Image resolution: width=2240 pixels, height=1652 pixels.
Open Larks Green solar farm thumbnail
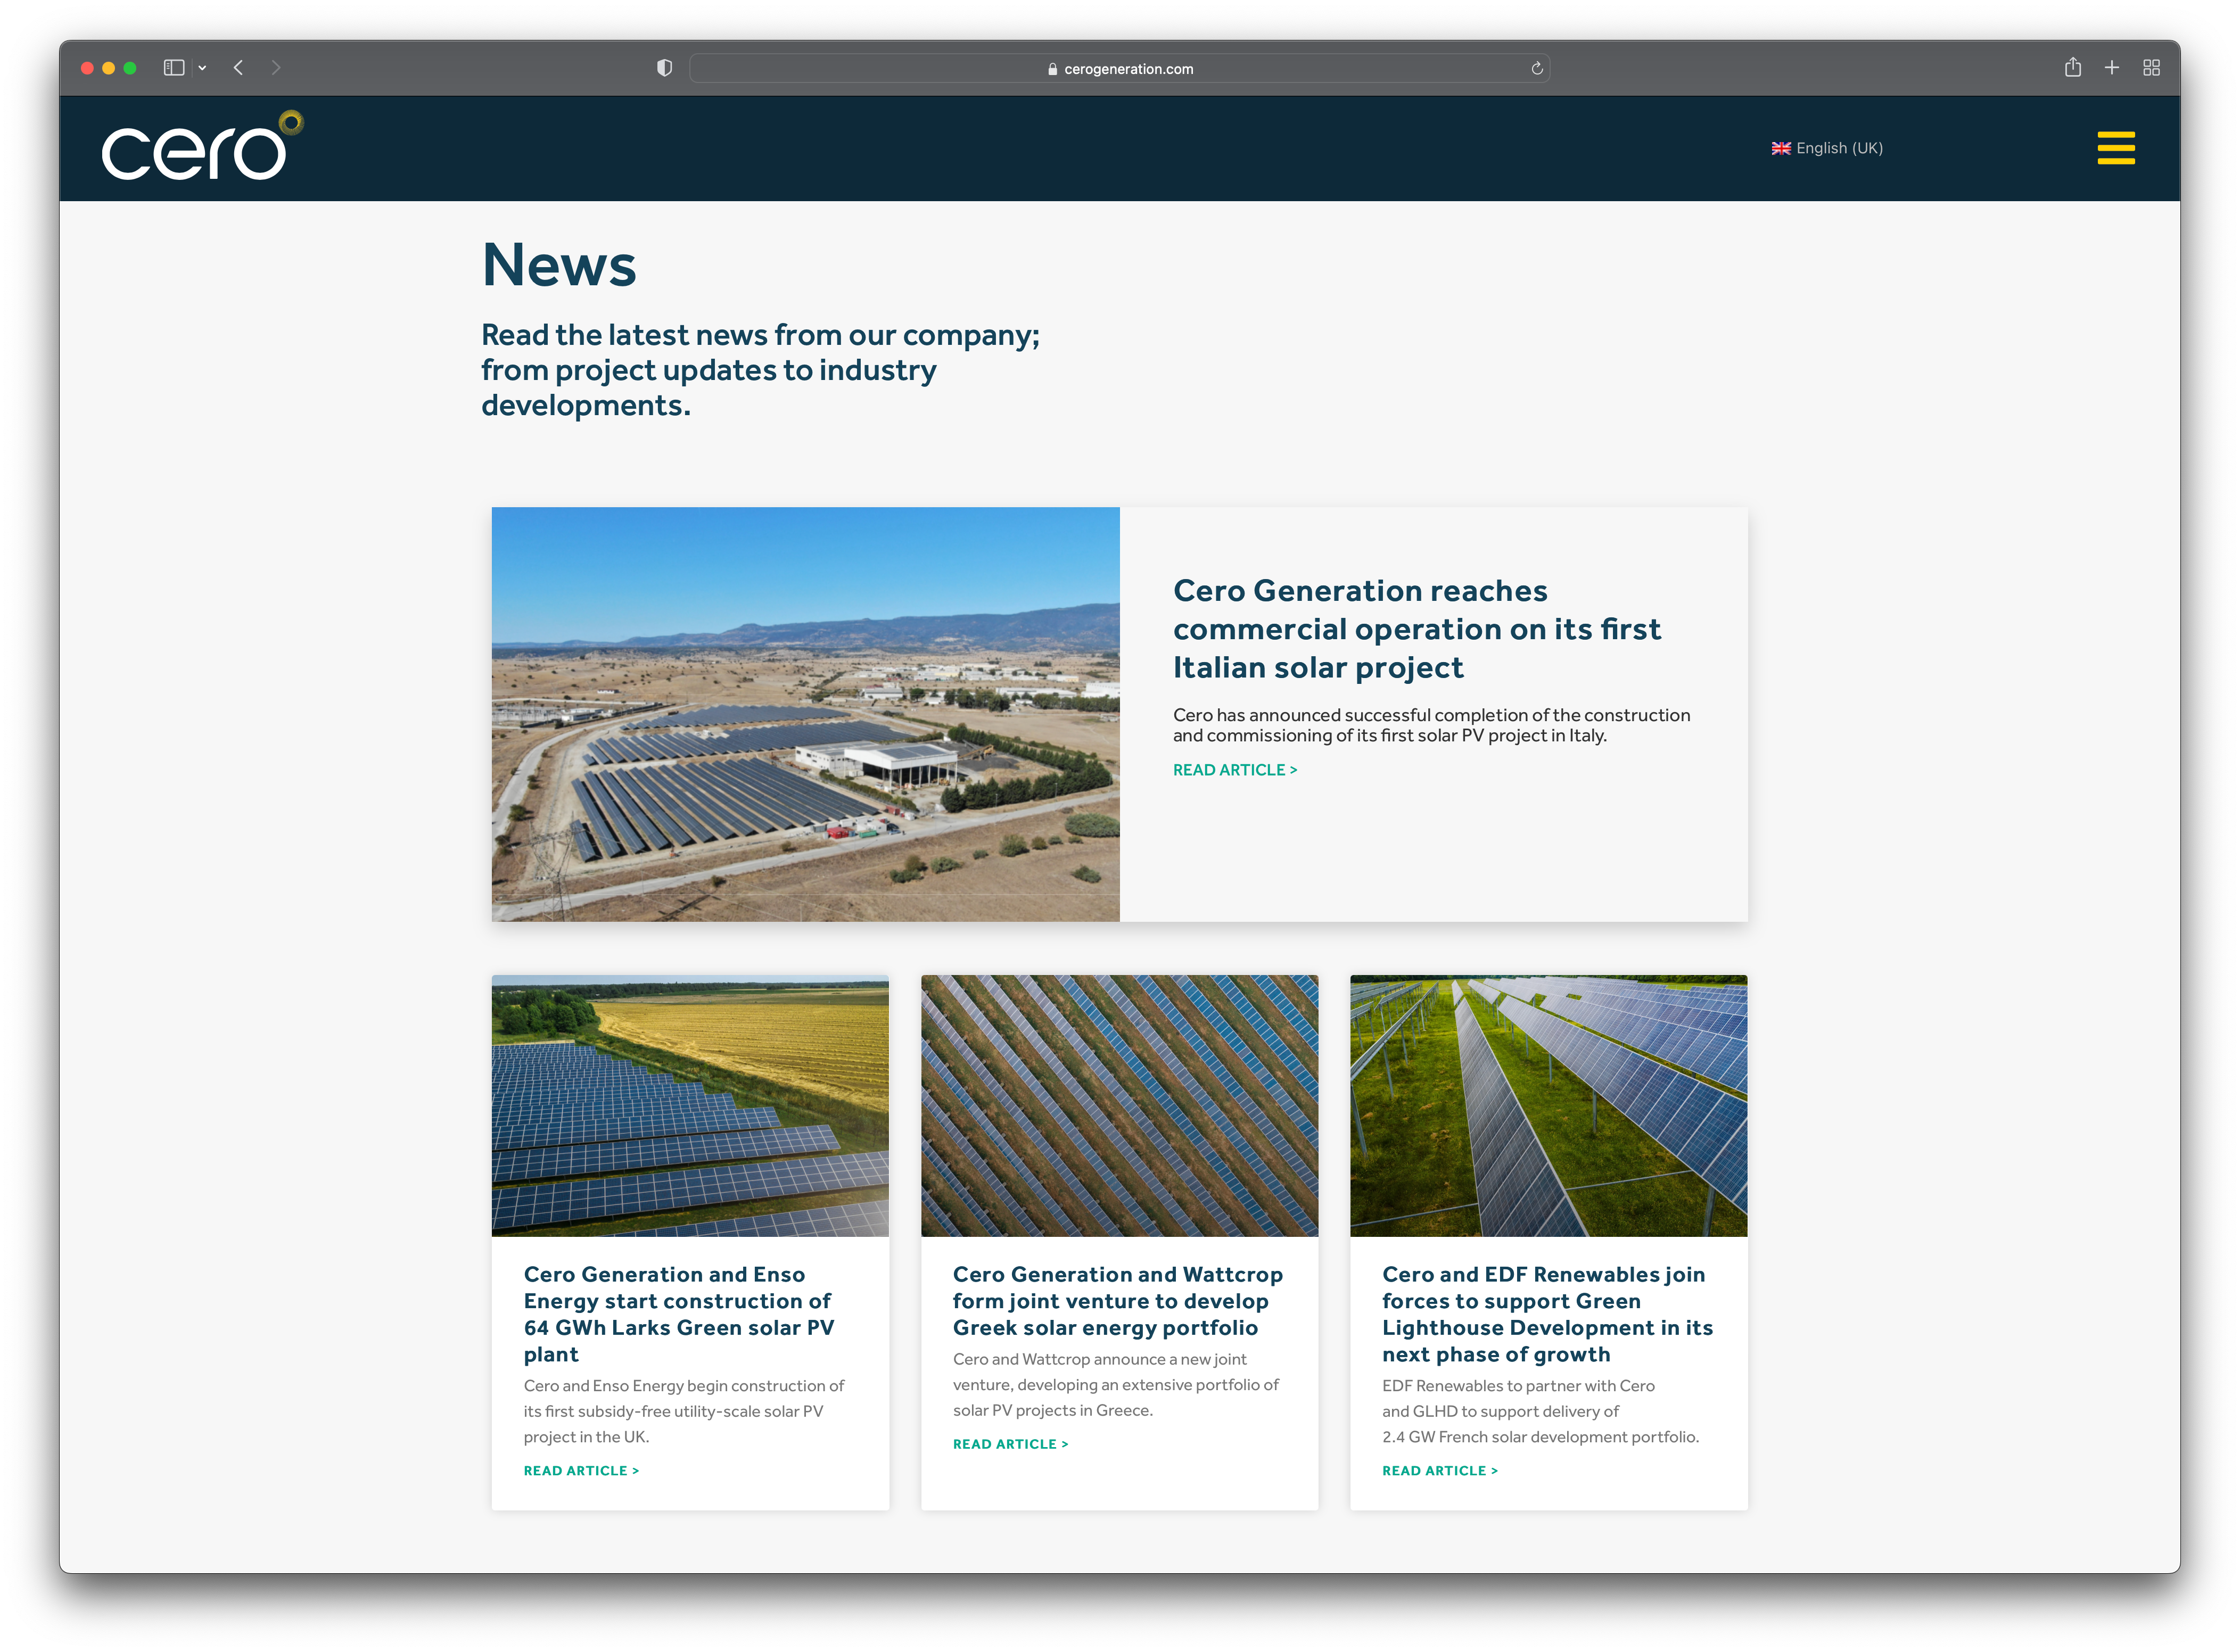[690, 1106]
